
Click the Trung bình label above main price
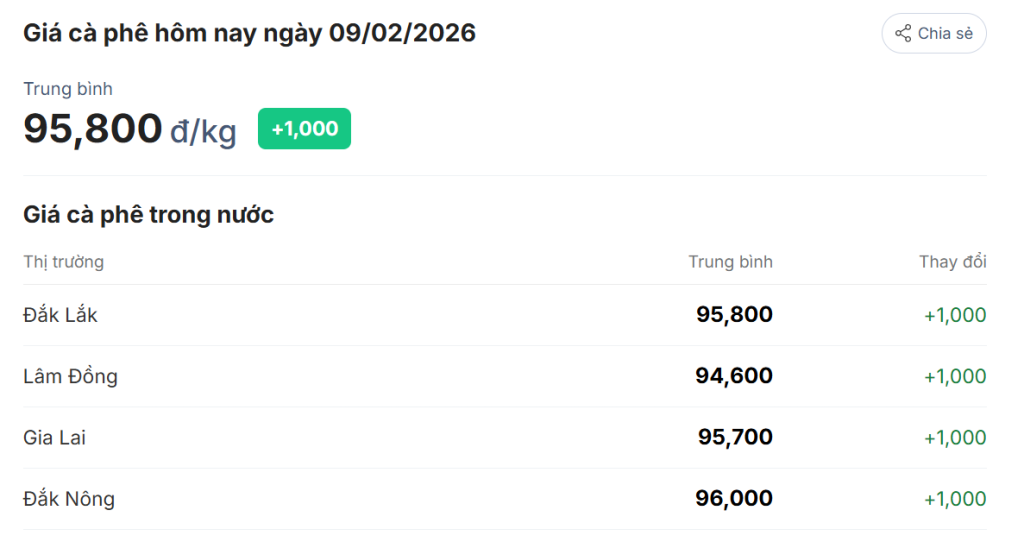pyautogui.click(x=68, y=89)
